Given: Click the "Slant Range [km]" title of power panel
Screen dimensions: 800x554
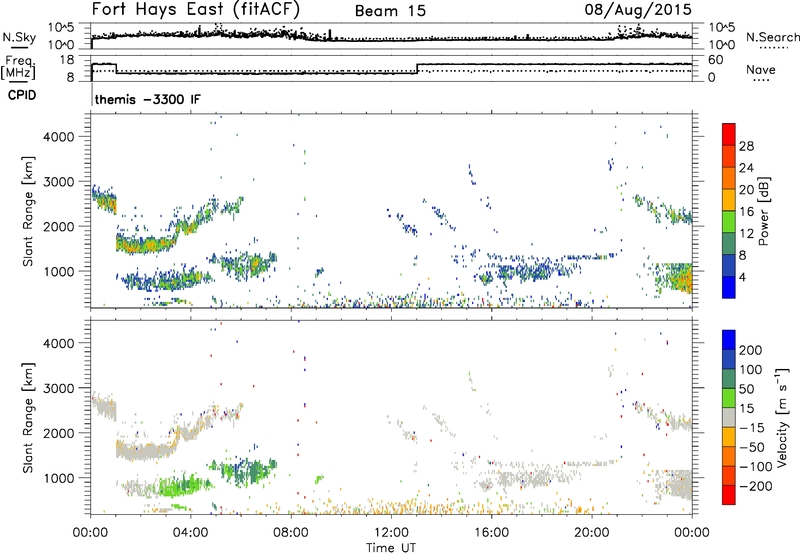Looking at the screenshot, I should click(x=28, y=211).
